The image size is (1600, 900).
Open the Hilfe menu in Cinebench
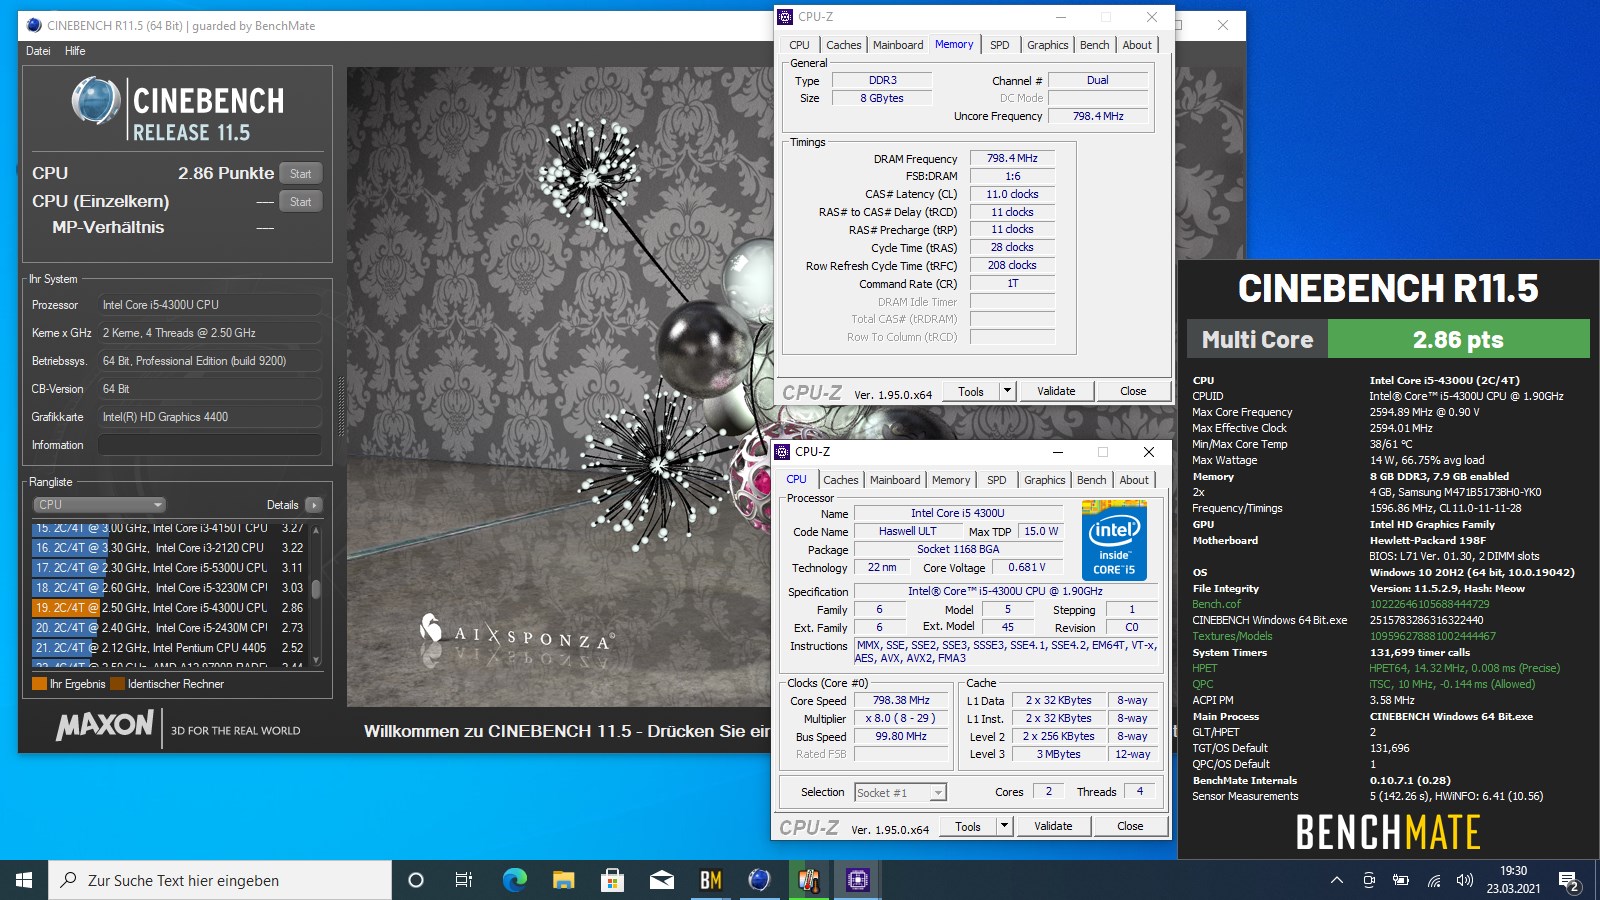[x=75, y=51]
